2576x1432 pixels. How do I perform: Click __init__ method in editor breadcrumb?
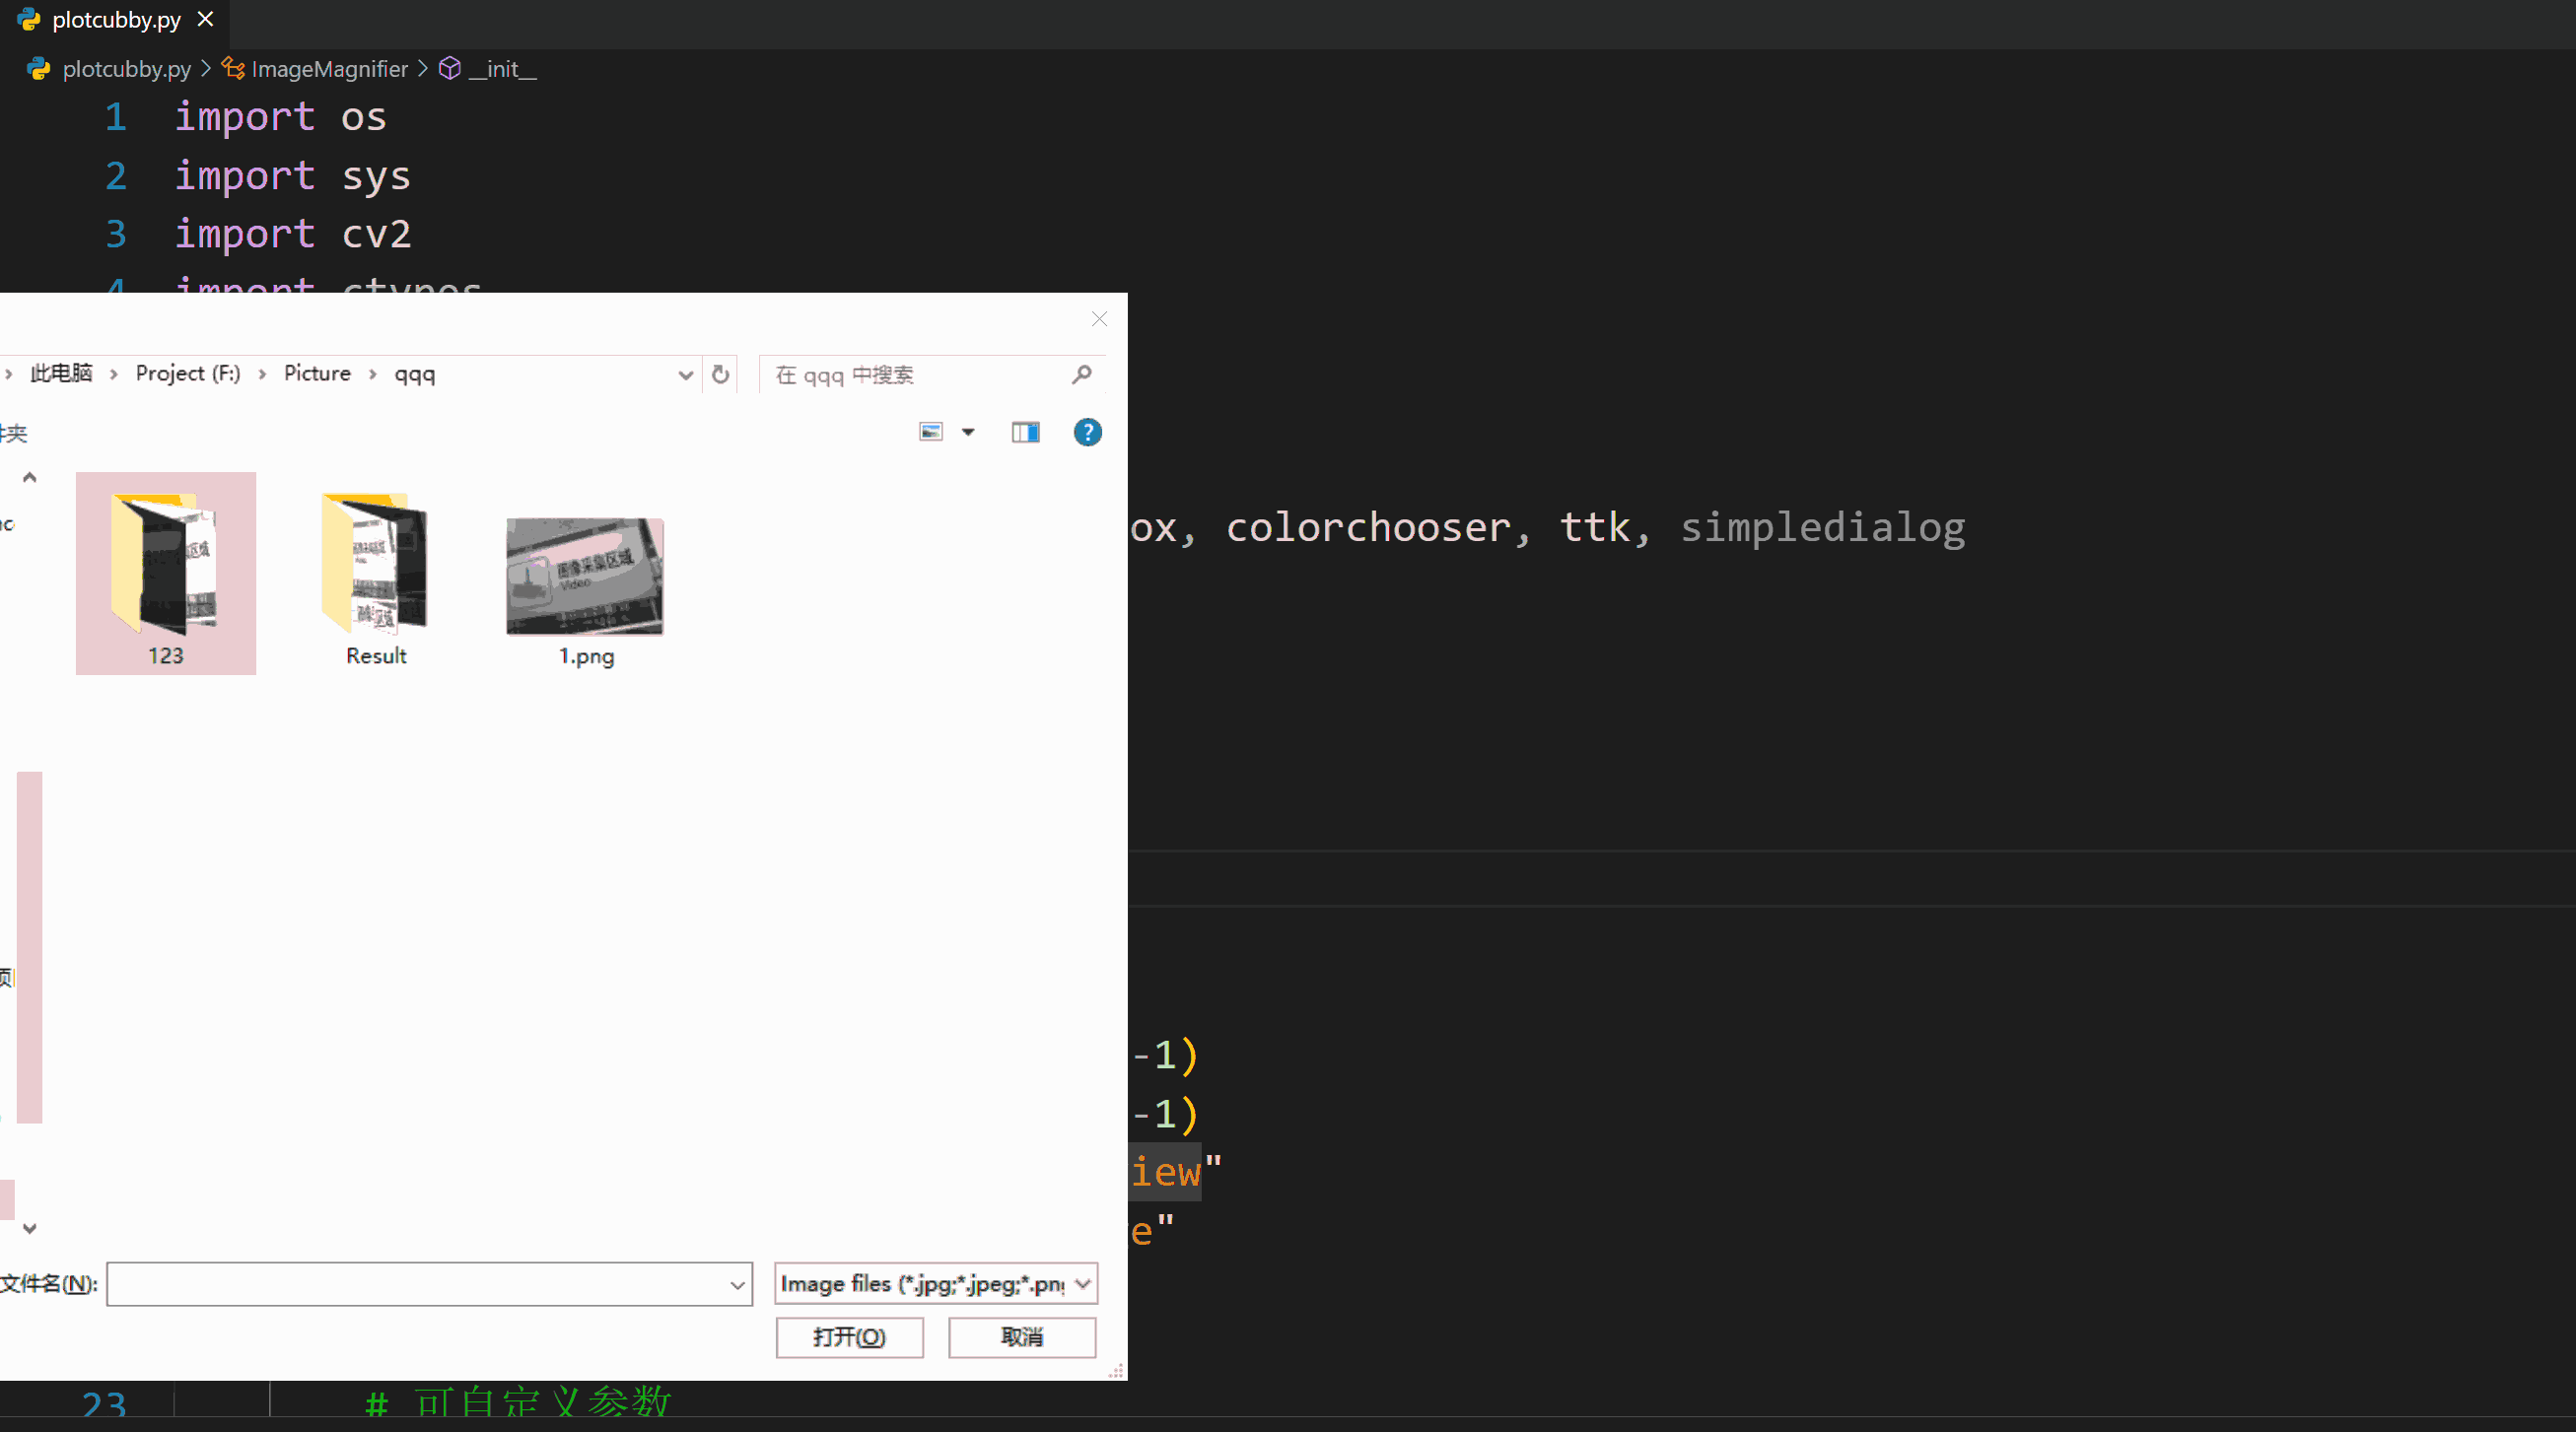pos(502,69)
